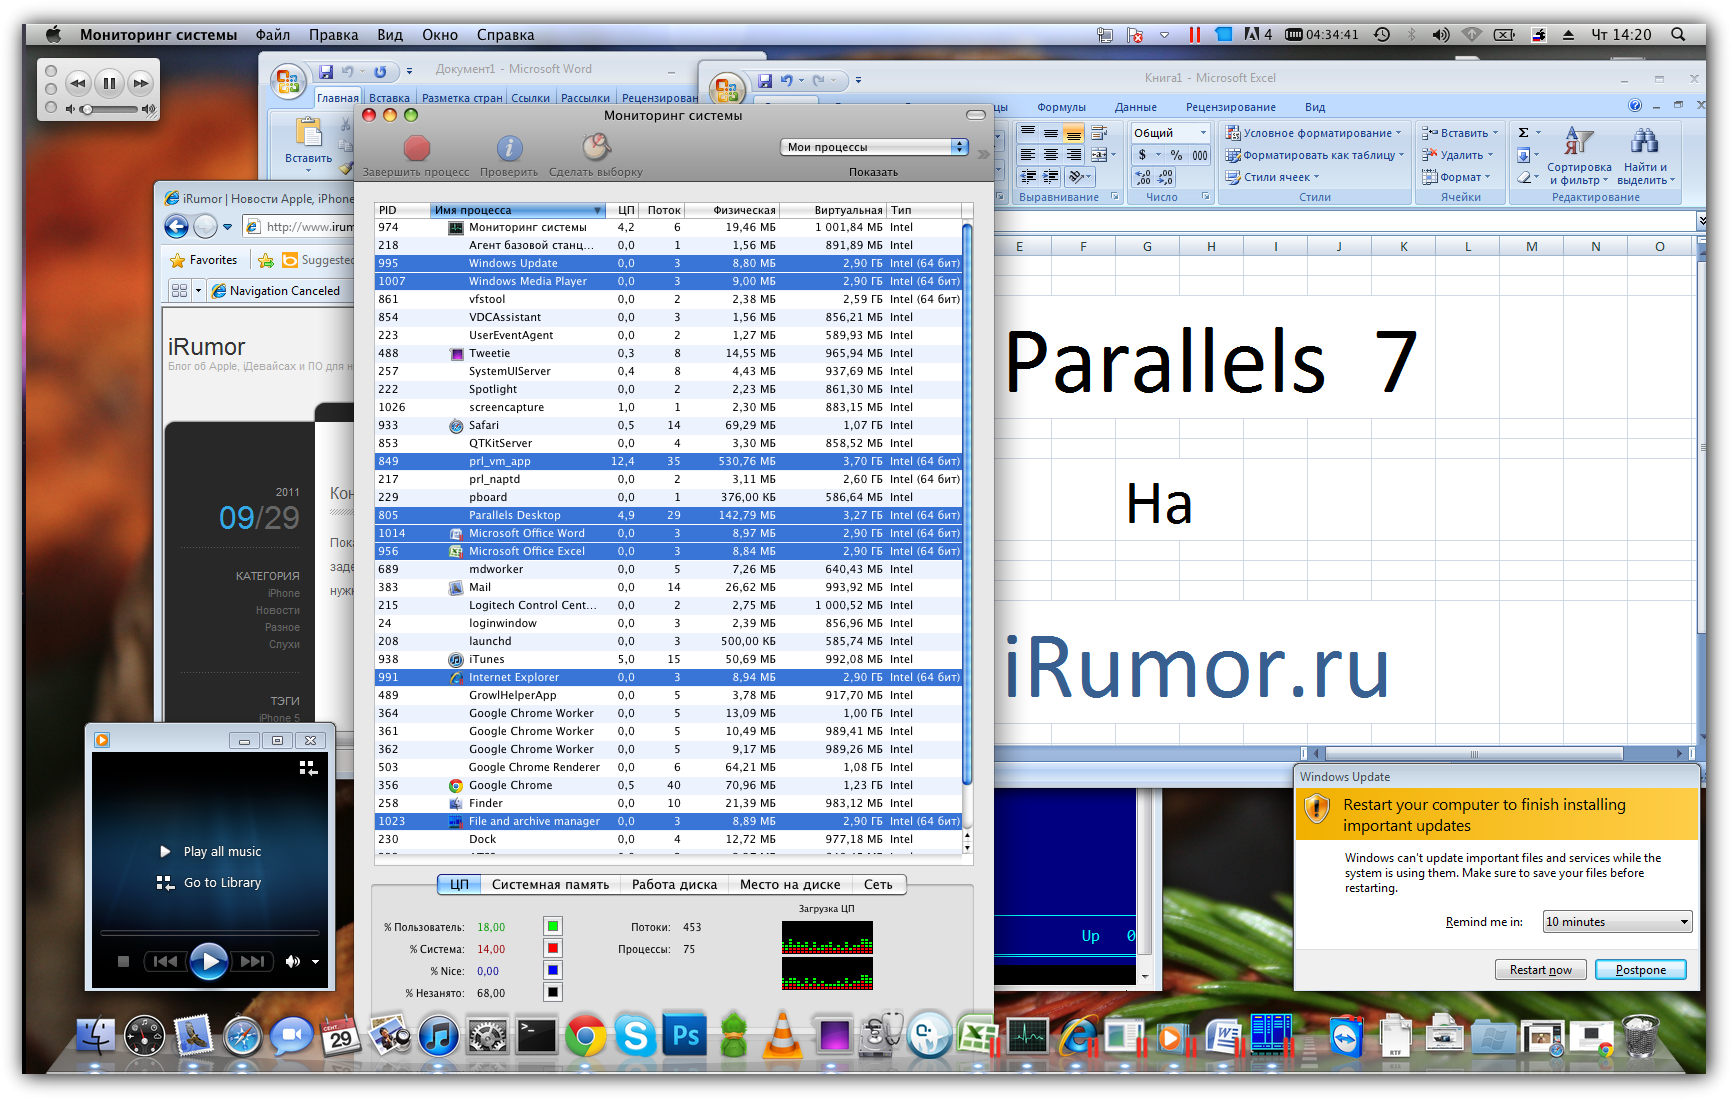Click the Time Machine icon in the menu bar

(x=1382, y=34)
